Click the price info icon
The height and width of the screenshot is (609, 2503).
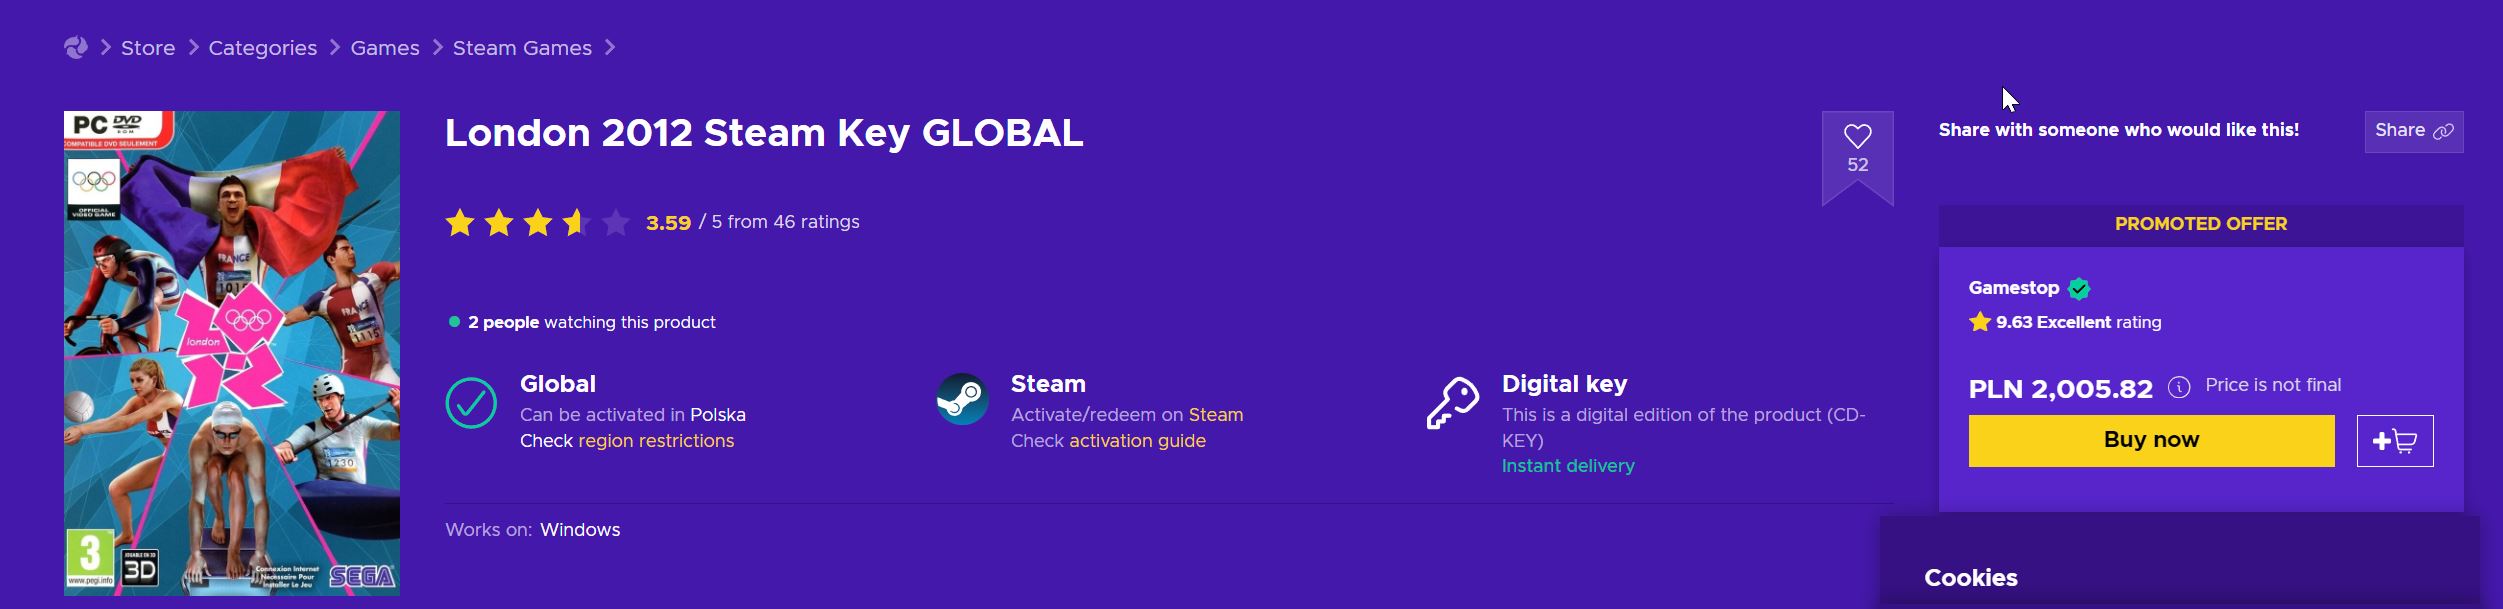[2179, 387]
